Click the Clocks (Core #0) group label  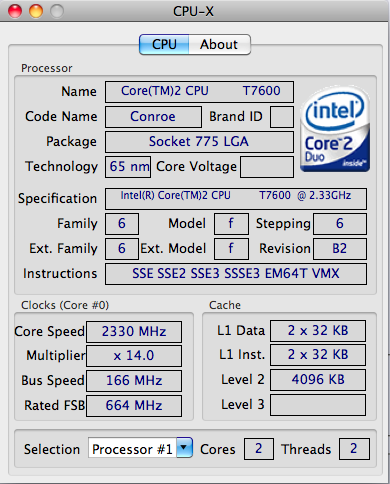coord(65,305)
